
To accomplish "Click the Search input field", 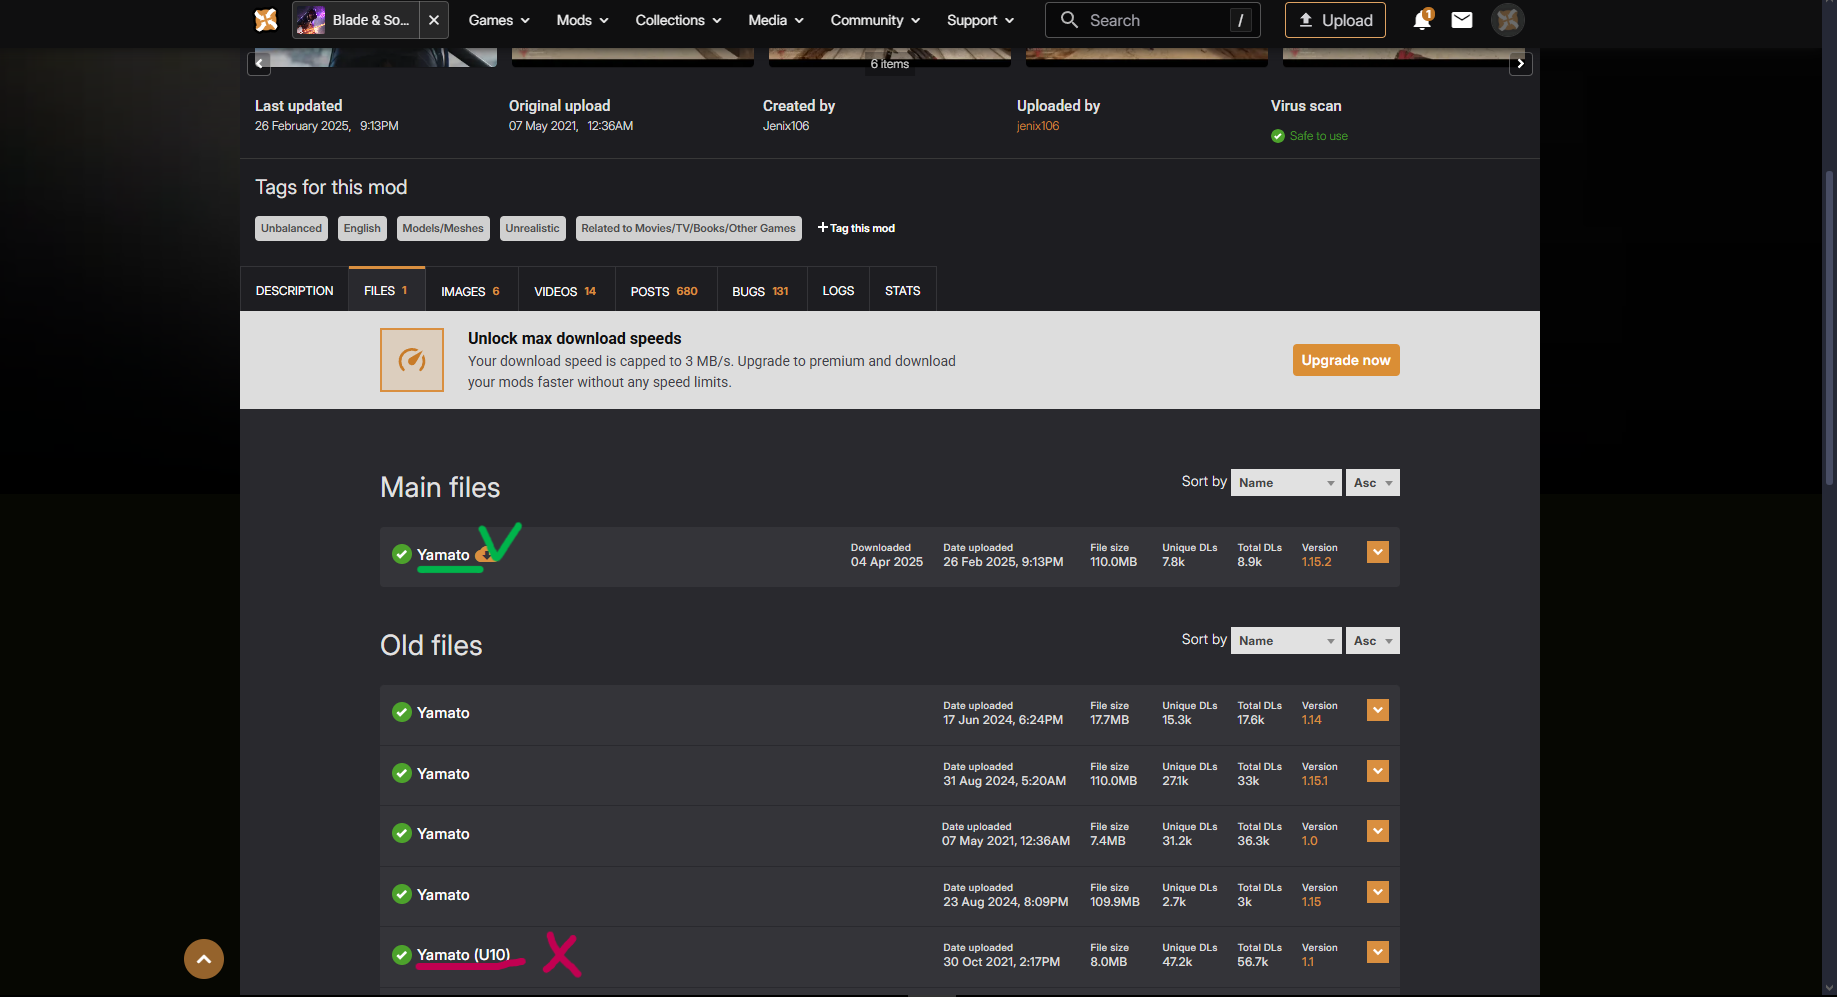I will (x=1152, y=20).
